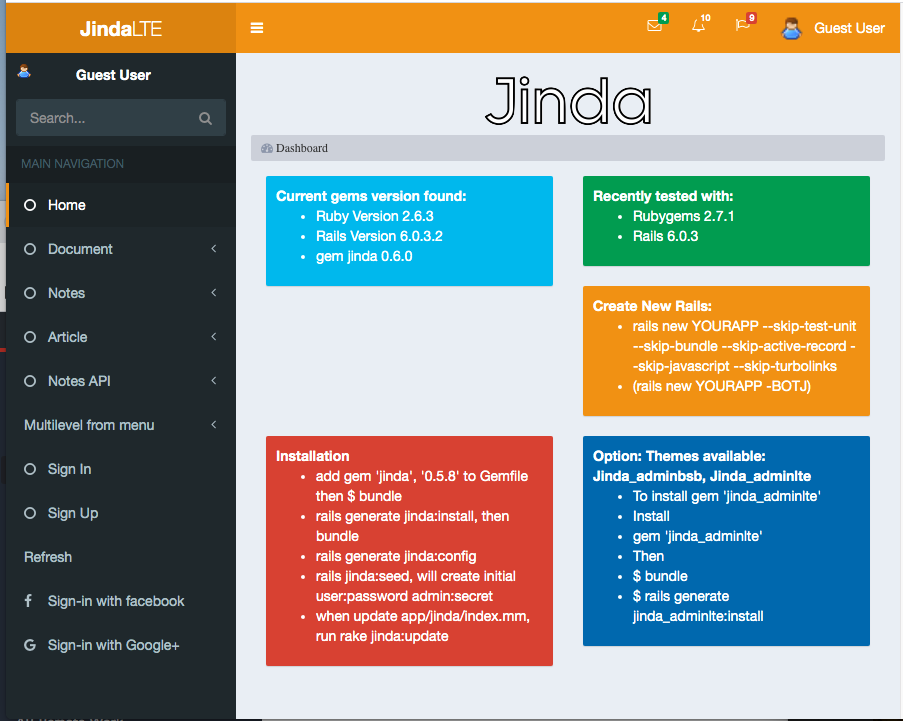903x721 pixels.
Task: Expand the Document menu chevron
Action: click(x=214, y=249)
